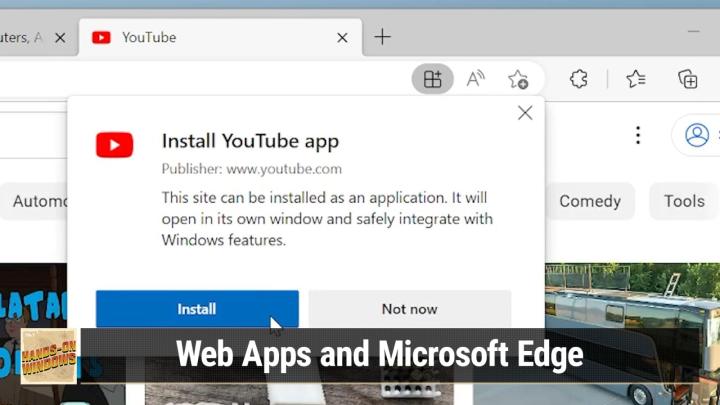Open the Collections icon
720x405 pixels.
688,79
